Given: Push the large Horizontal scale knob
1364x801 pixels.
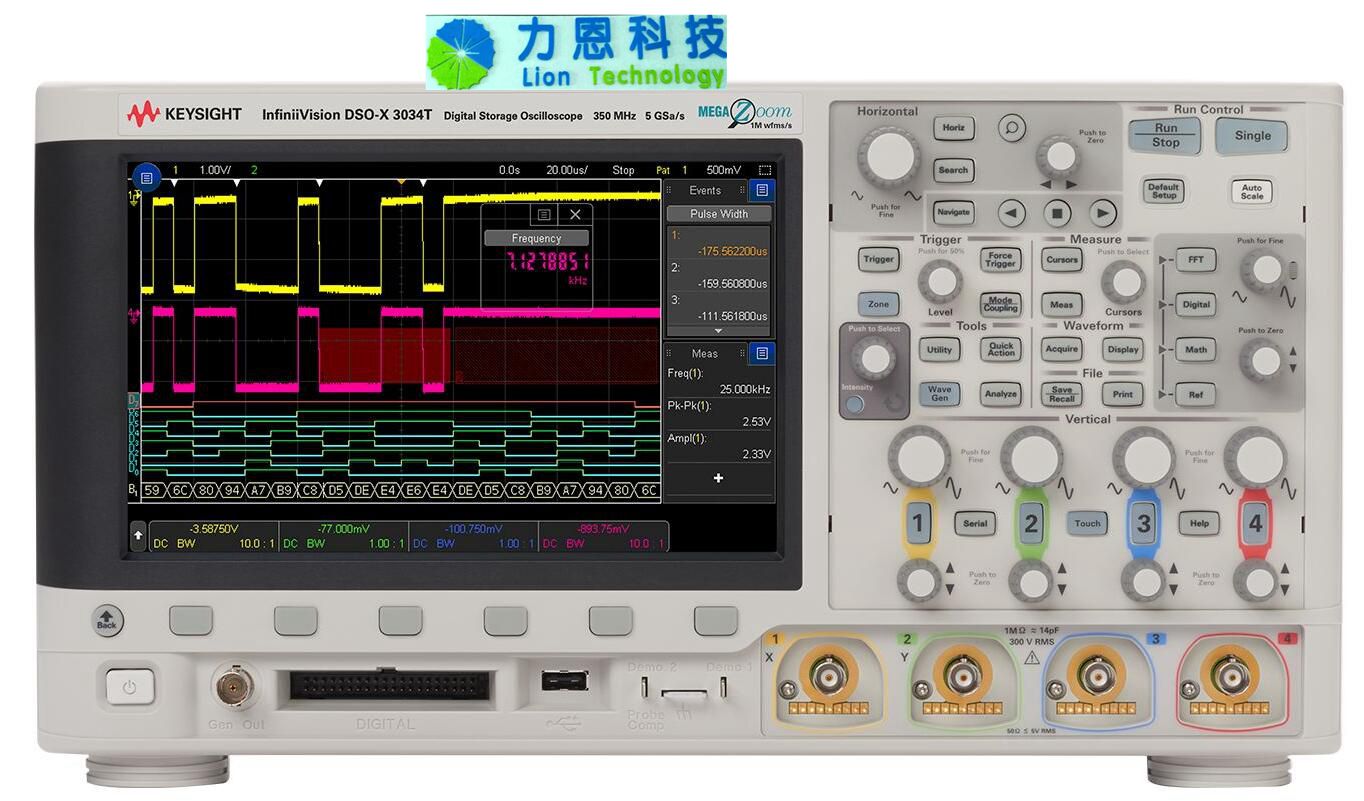Looking at the screenshot, I should (889, 157).
